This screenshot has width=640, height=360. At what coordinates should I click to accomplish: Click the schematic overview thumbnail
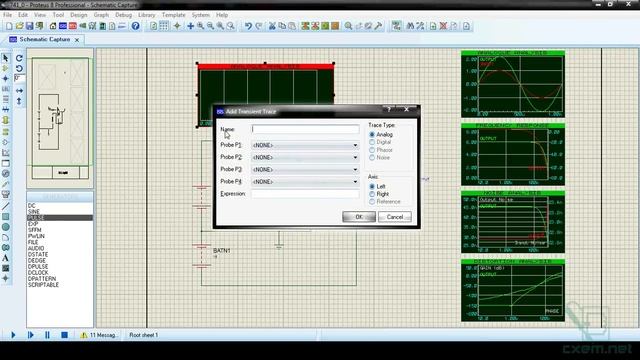tap(60, 118)
